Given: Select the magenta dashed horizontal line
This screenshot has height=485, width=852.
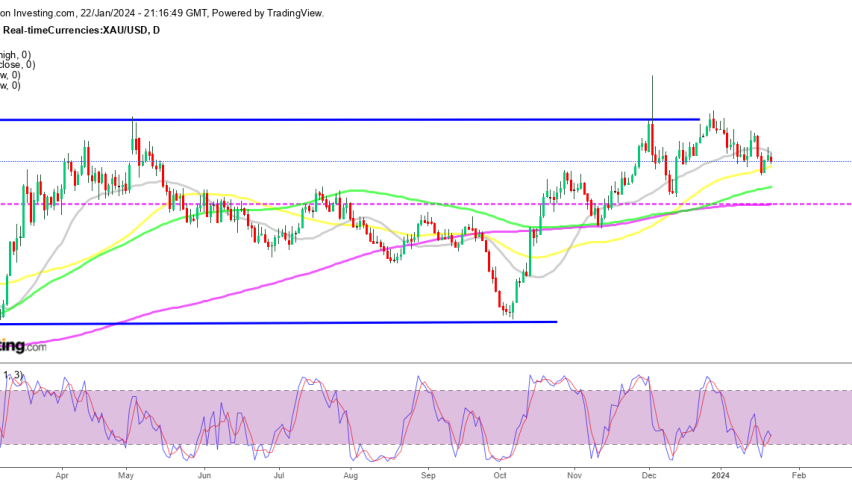Looking at the screenshot, I should (426, 204).
